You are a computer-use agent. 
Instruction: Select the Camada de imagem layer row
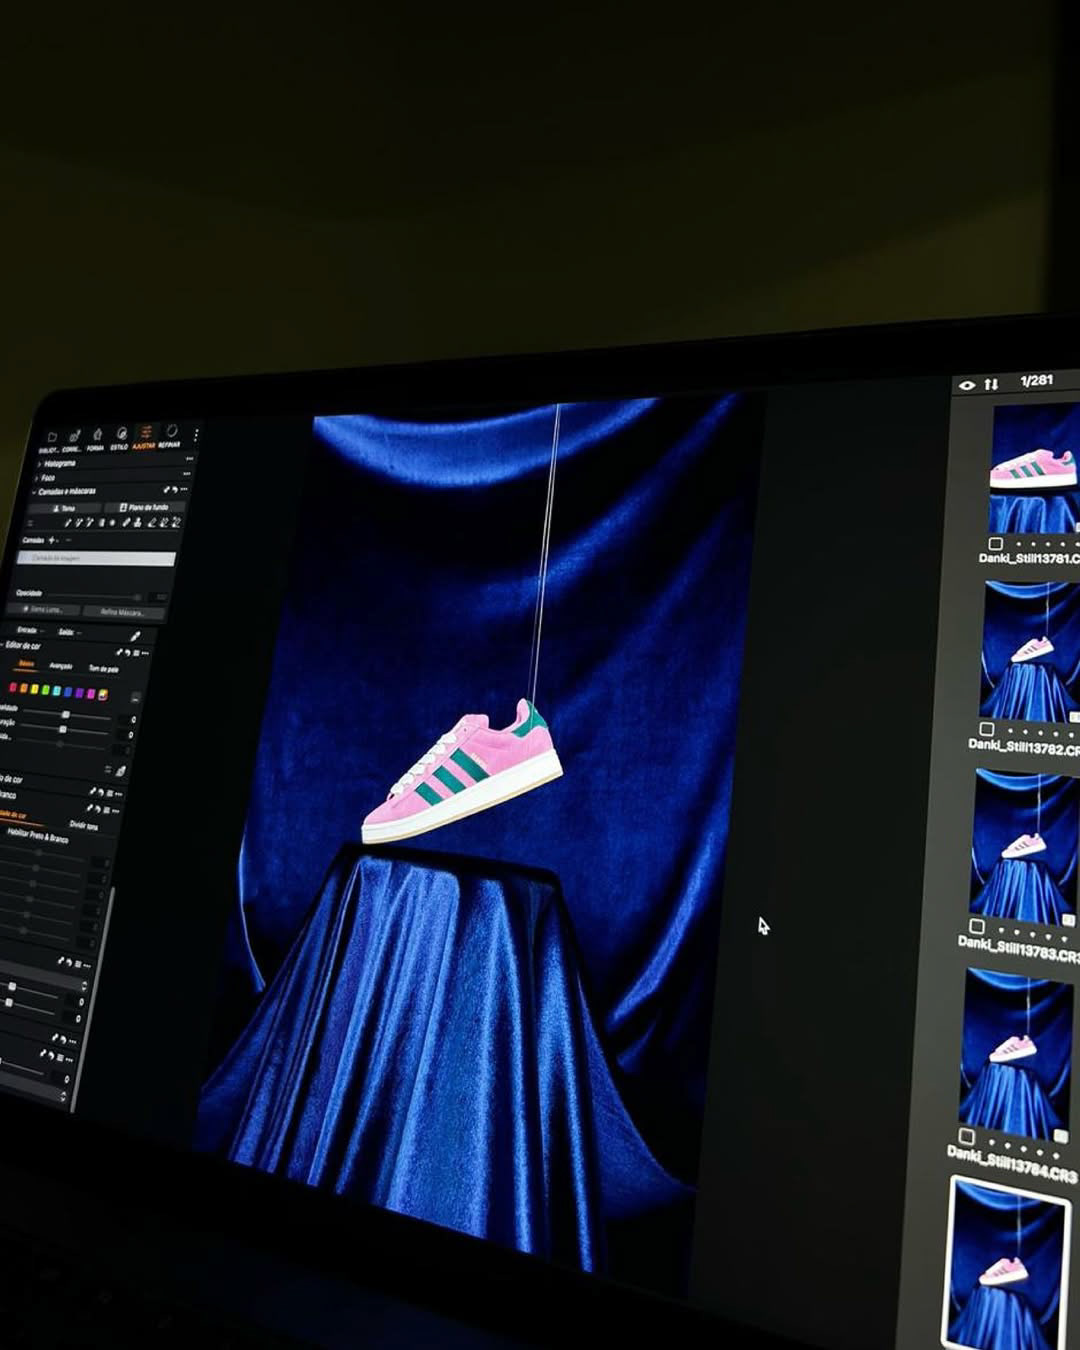97,558
